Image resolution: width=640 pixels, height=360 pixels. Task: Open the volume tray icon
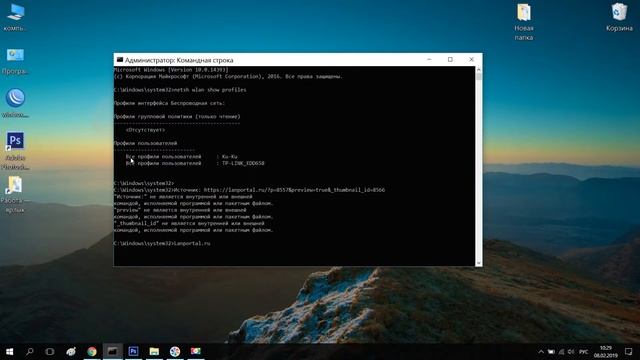click(x=571, y=352)
